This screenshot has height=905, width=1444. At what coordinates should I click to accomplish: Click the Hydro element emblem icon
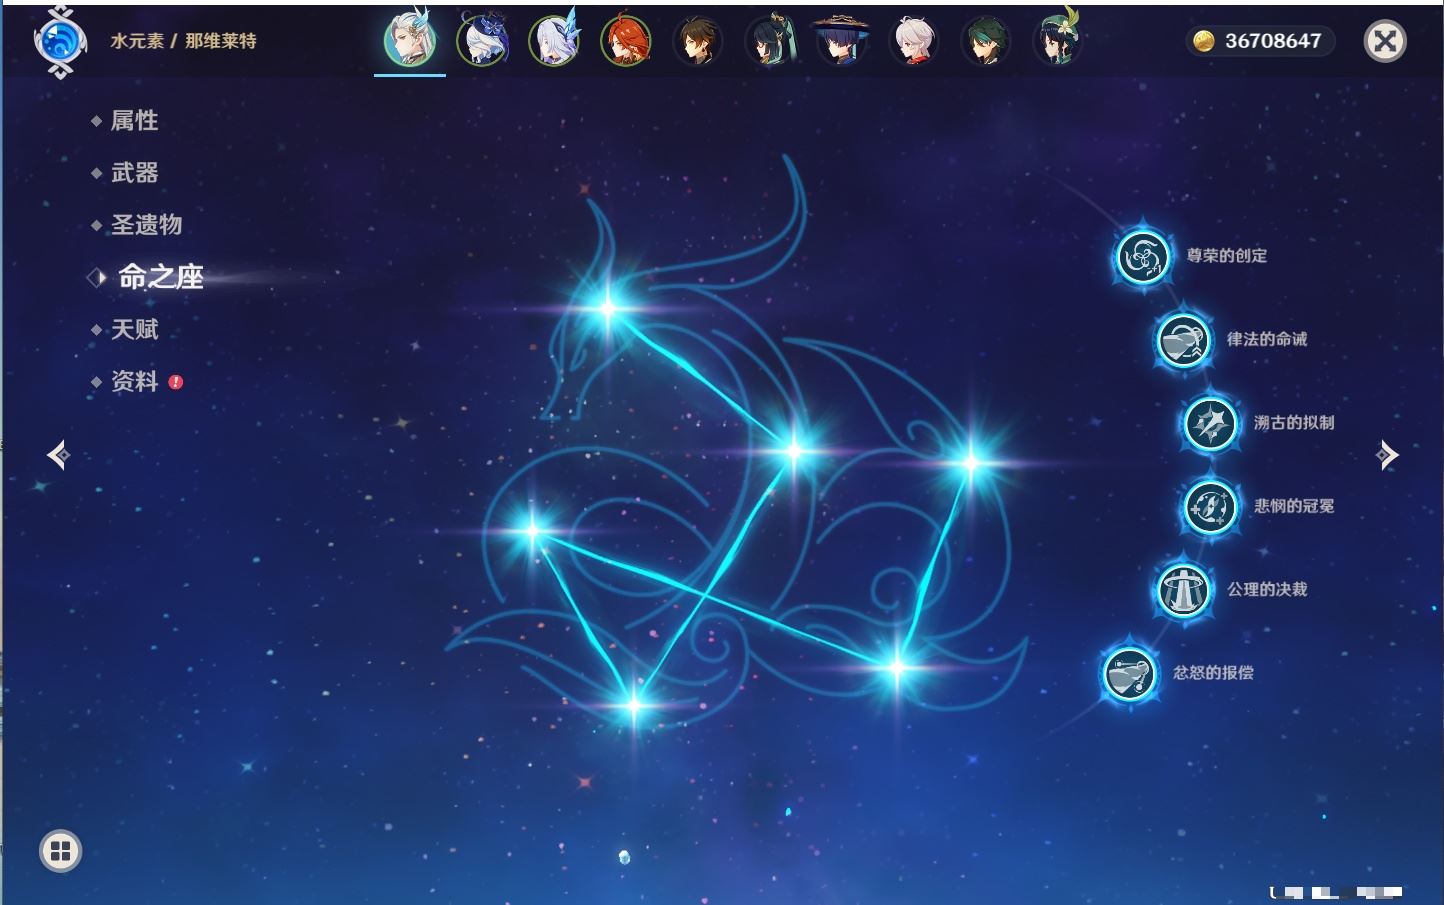coord(58,42)
